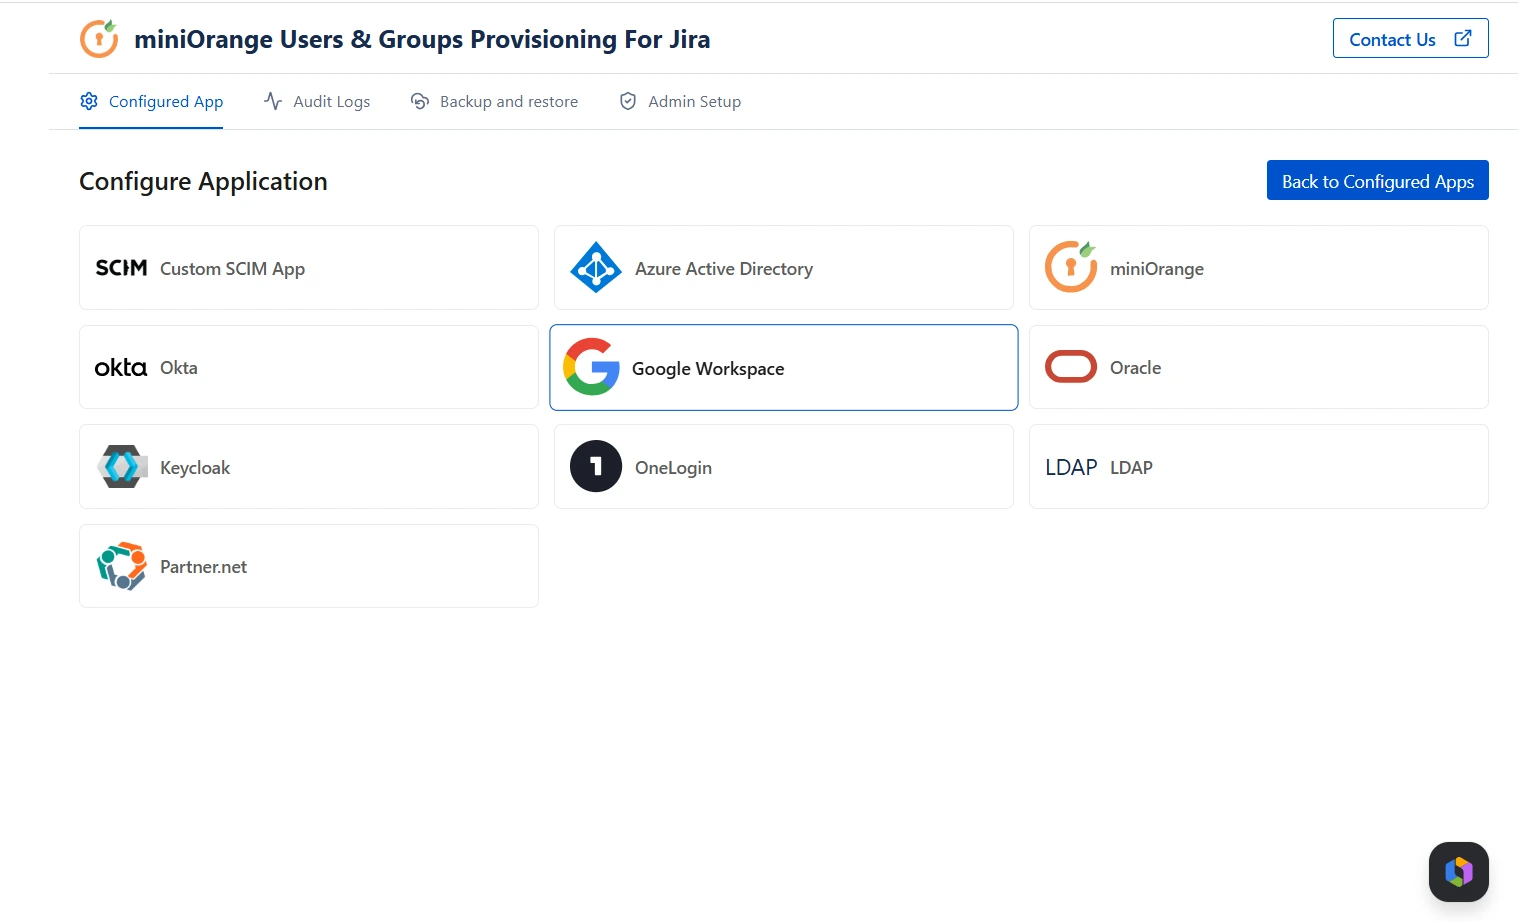Viewport: 1518px width, 922px height.
Task: Click the restore icon beside Backup and restore
Action: [420, 101]
